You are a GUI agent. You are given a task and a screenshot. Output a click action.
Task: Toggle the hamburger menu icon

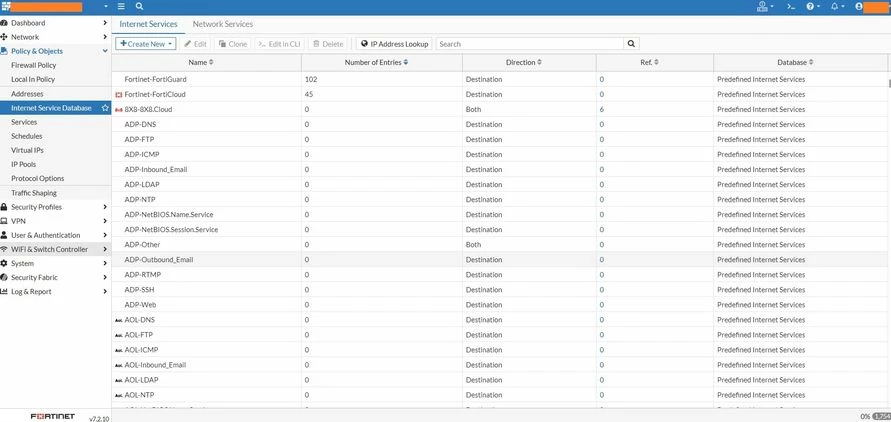121,7
